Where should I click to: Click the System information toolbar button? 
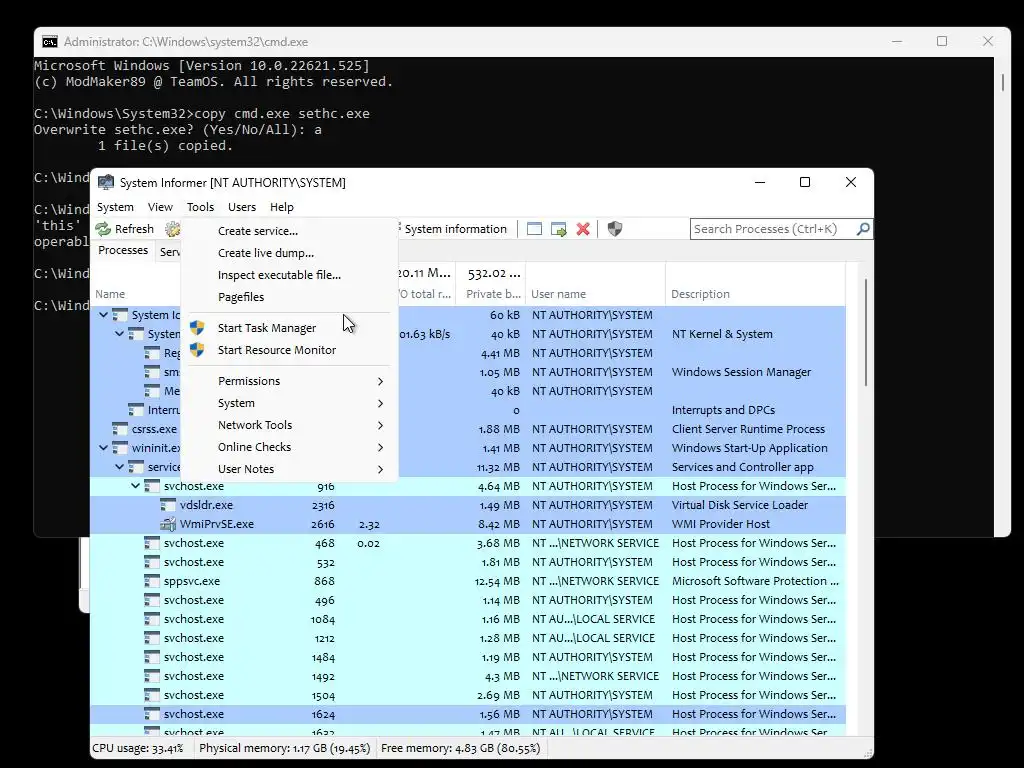455,229
